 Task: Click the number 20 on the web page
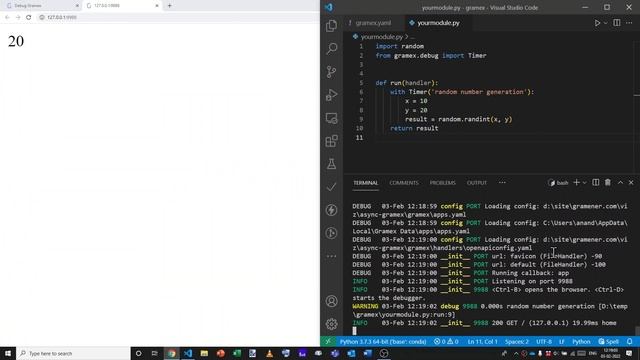[16, 41]
